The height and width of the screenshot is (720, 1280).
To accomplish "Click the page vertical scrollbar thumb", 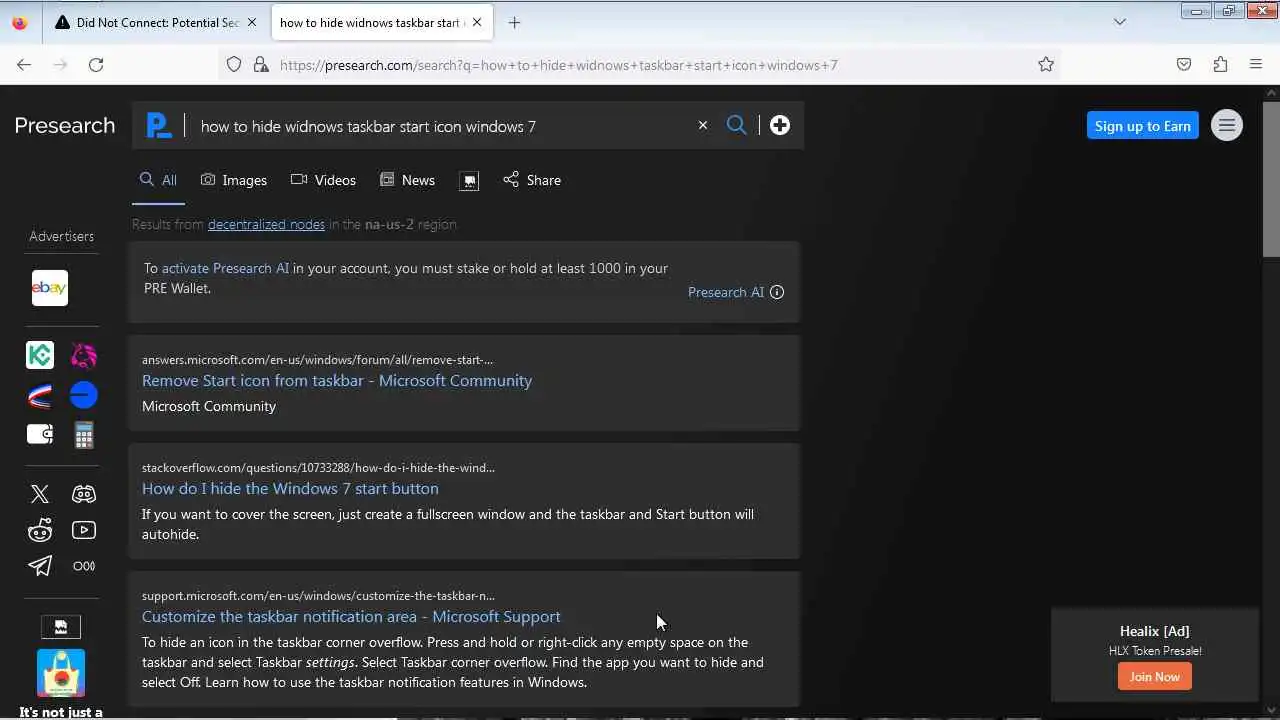I will tap(1271, 178).
